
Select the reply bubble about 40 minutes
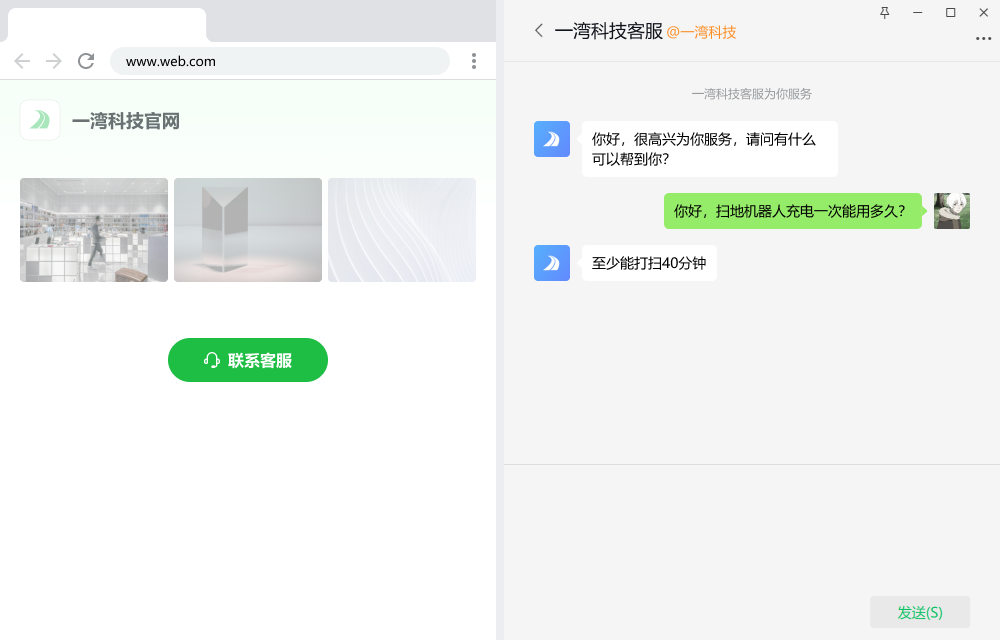649,263
